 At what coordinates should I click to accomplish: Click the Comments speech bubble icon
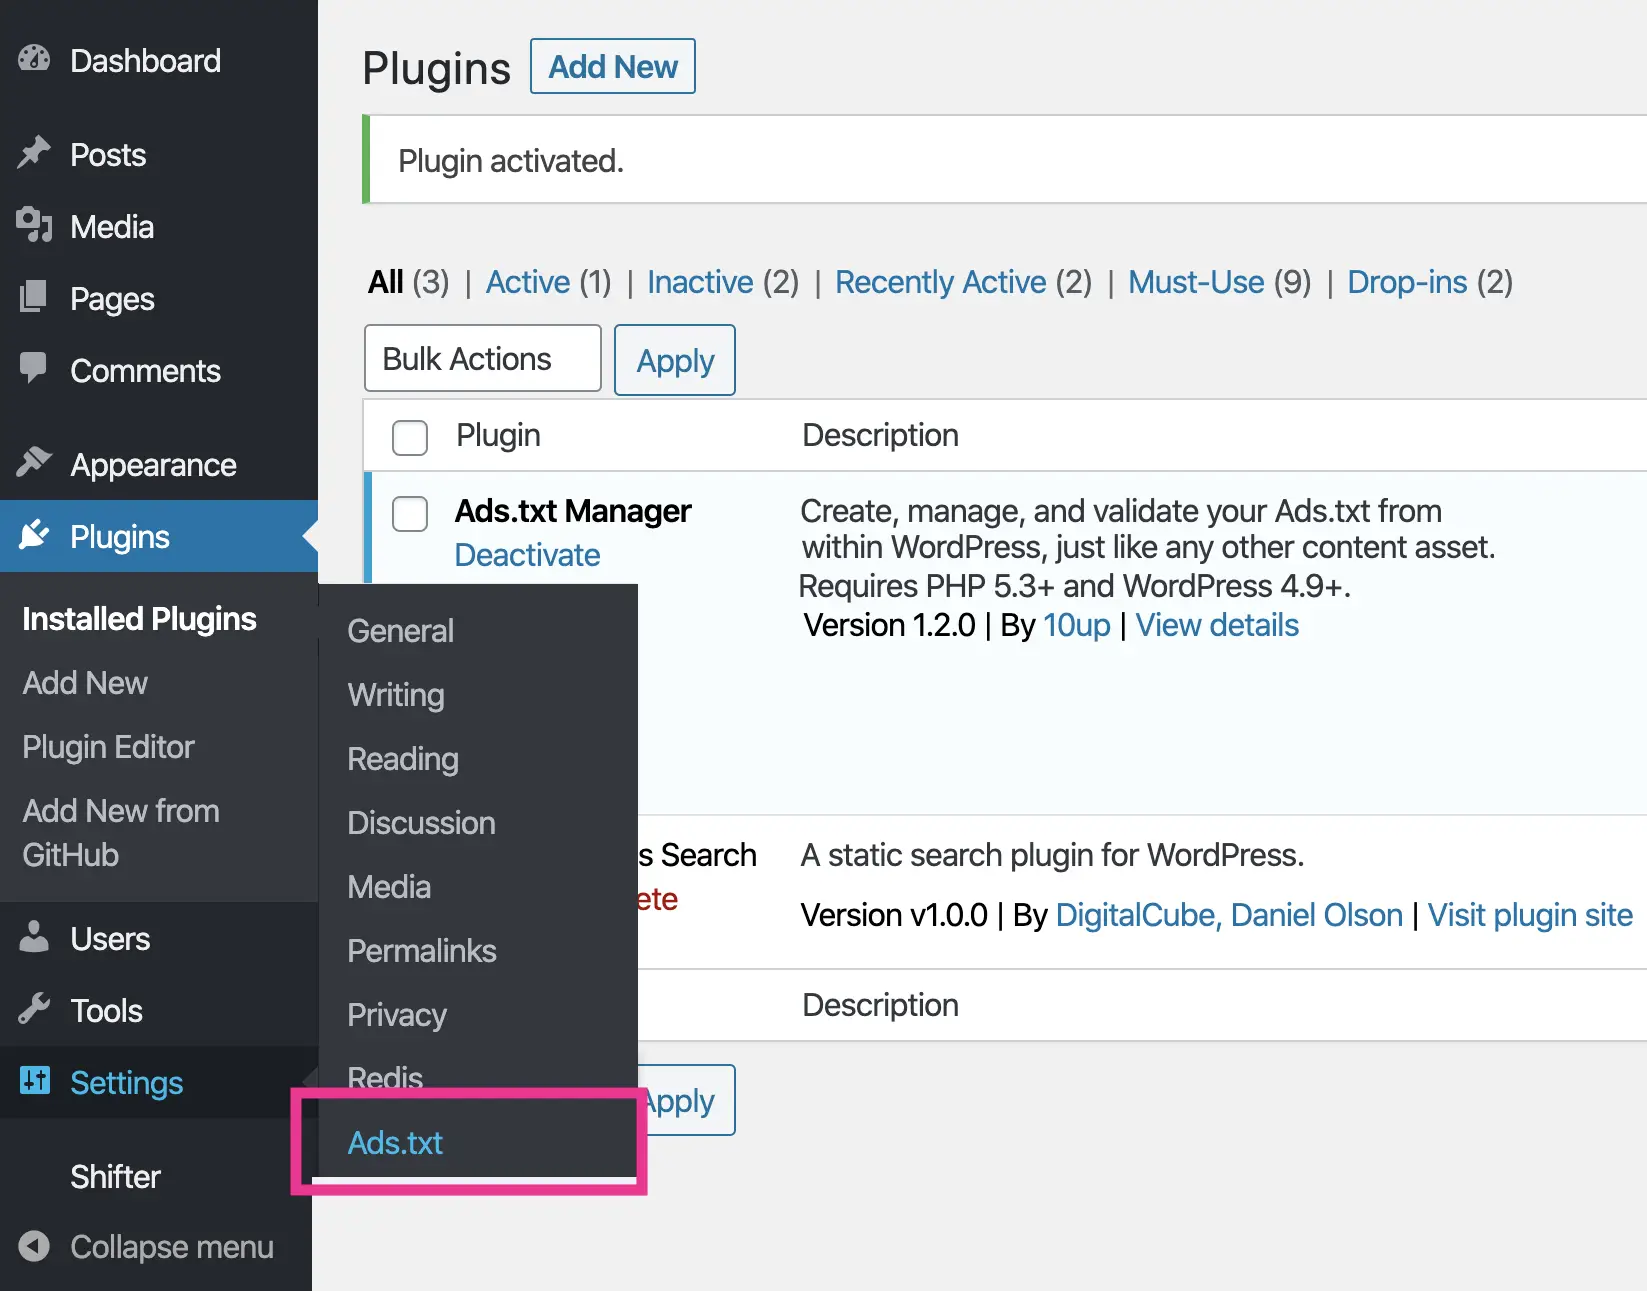(34, 368)
